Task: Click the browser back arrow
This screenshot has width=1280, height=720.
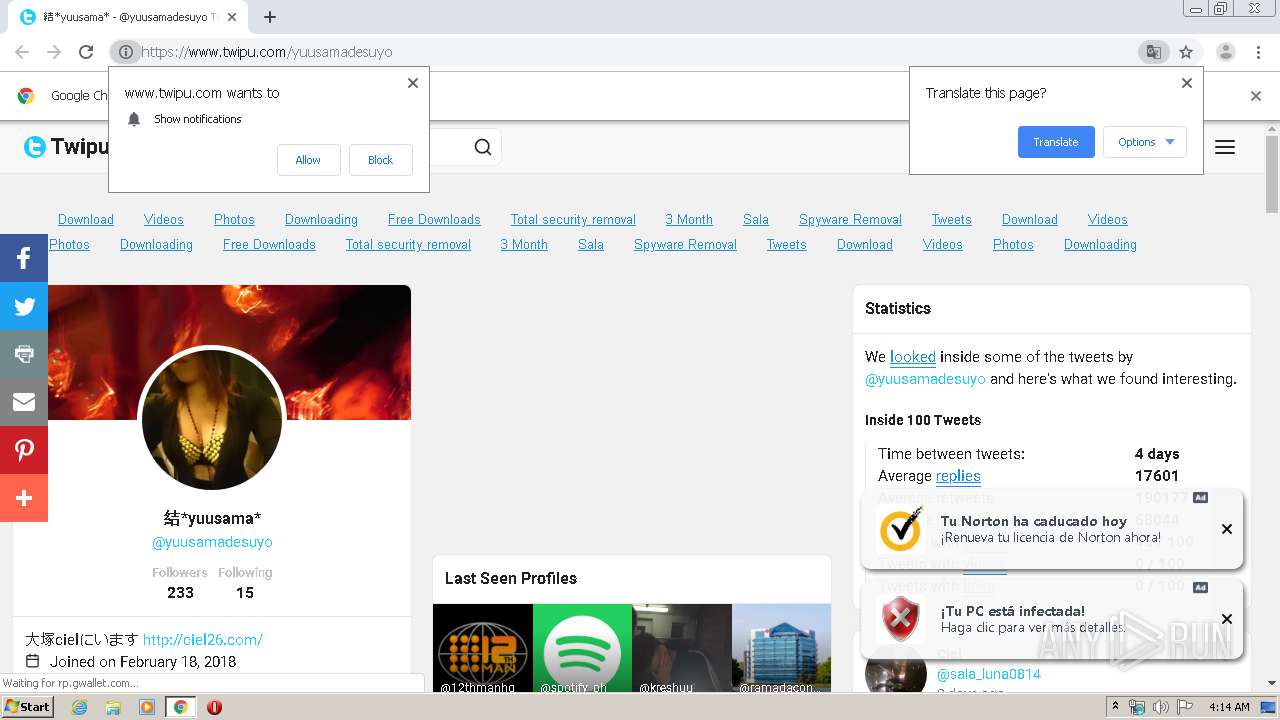Action: coord(22,52)
